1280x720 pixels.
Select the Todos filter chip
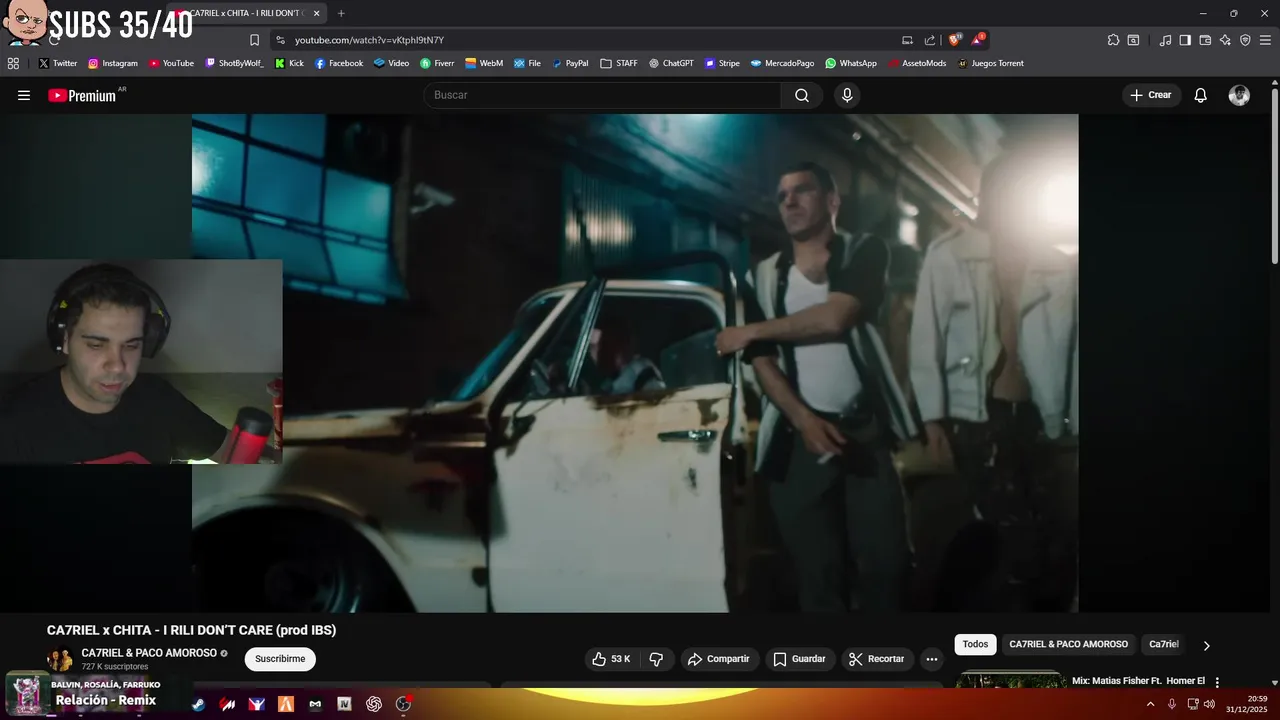pyautogui.click(x=975, y=644)
